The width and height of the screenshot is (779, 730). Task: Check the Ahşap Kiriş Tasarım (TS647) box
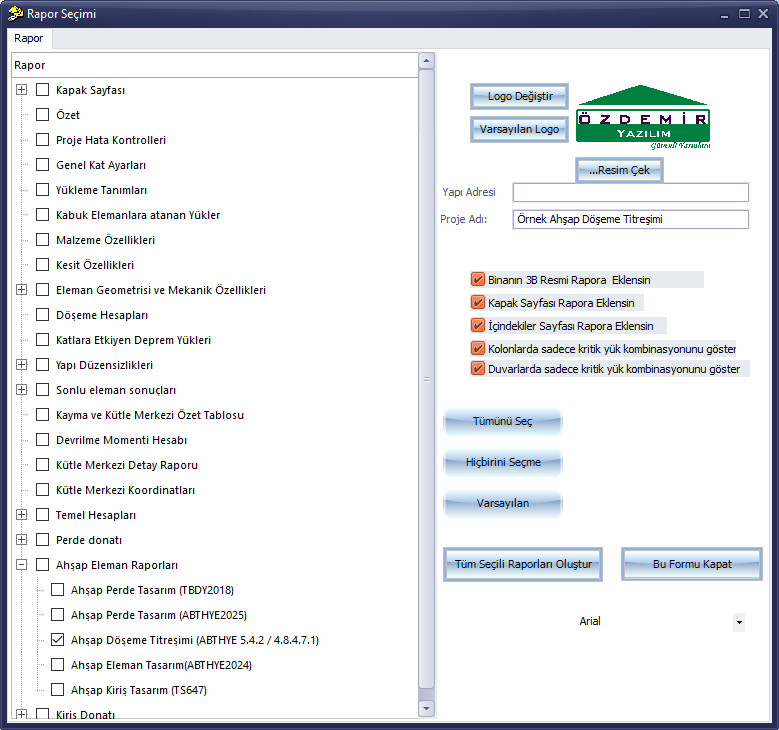[x=58, y=690]
